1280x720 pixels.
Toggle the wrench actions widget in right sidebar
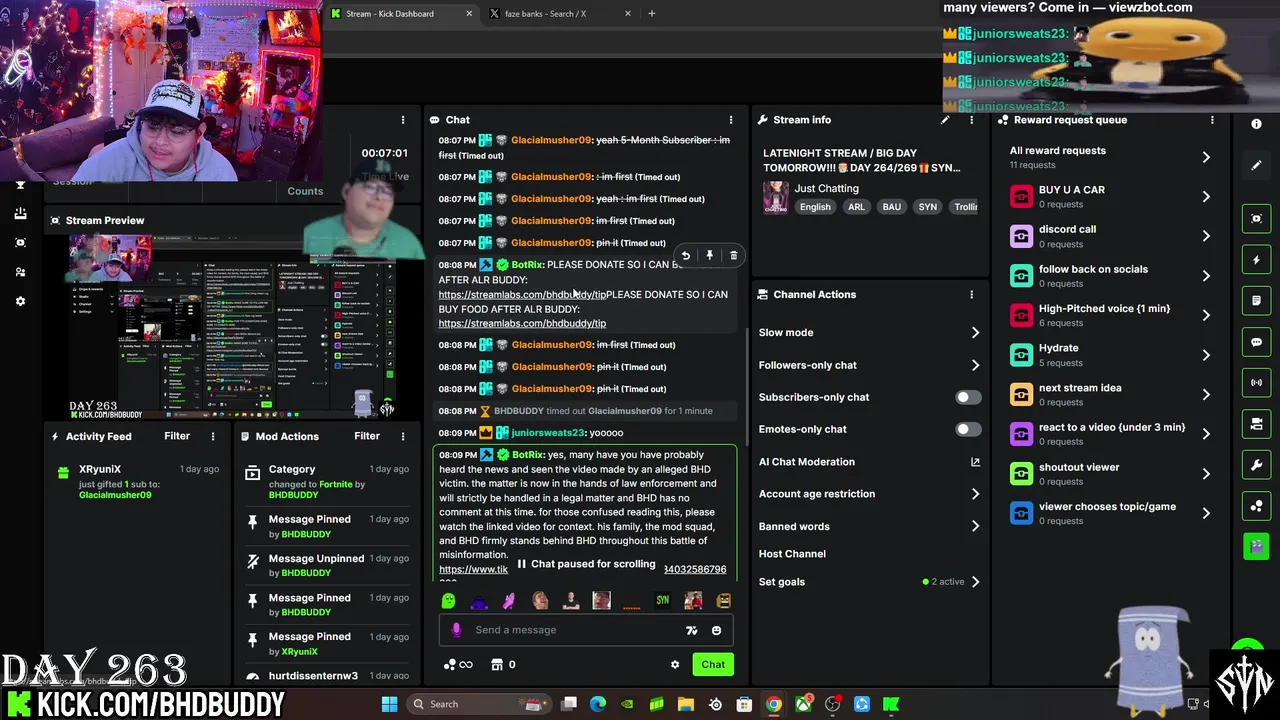[x=1256, y=465]
